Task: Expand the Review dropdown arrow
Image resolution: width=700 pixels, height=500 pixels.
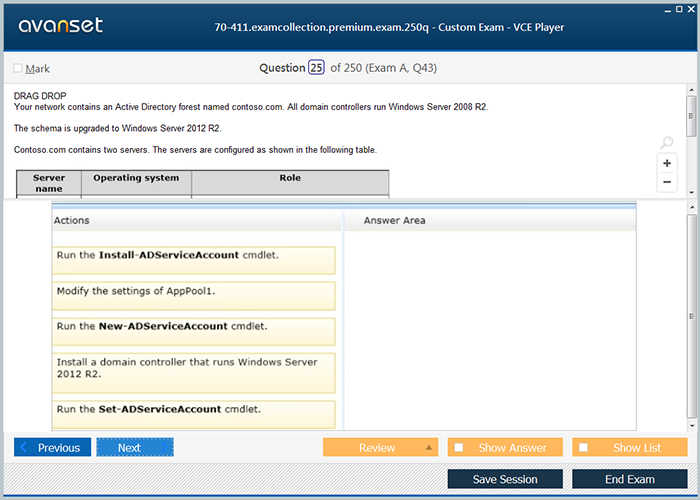Action: [x=428, y=447]
